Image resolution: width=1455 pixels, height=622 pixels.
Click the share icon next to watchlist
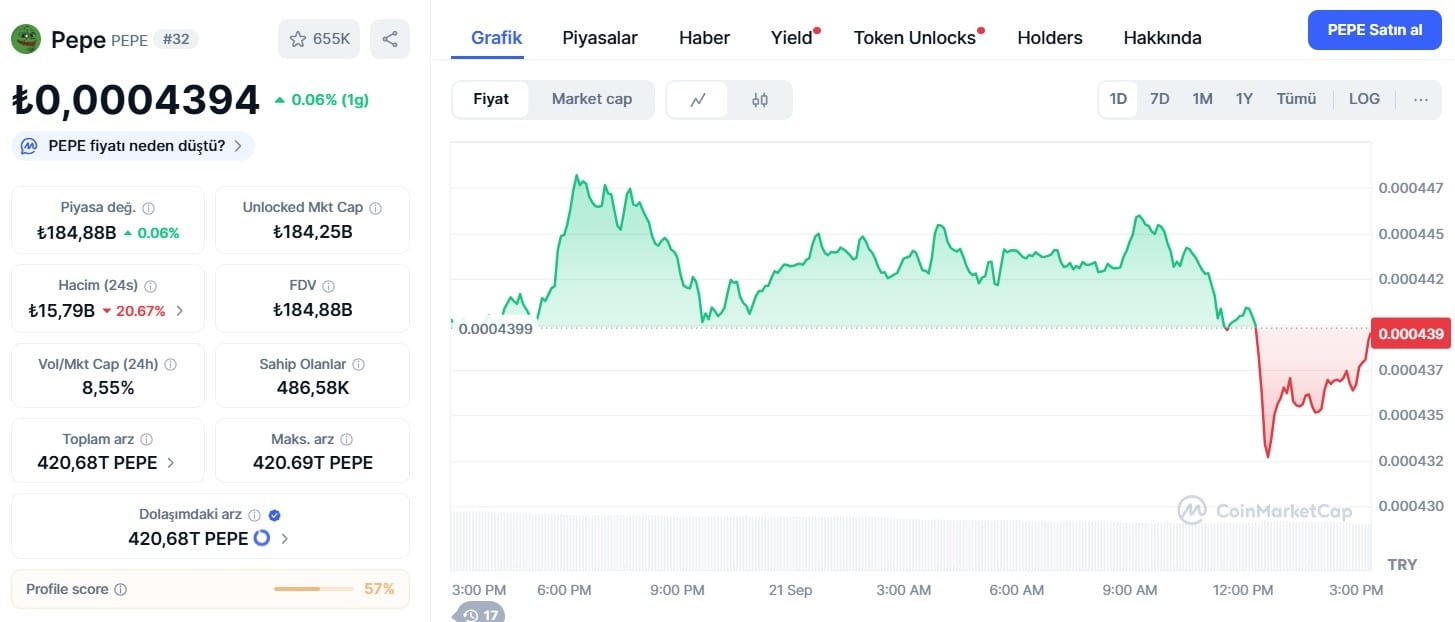click(390, 39)
